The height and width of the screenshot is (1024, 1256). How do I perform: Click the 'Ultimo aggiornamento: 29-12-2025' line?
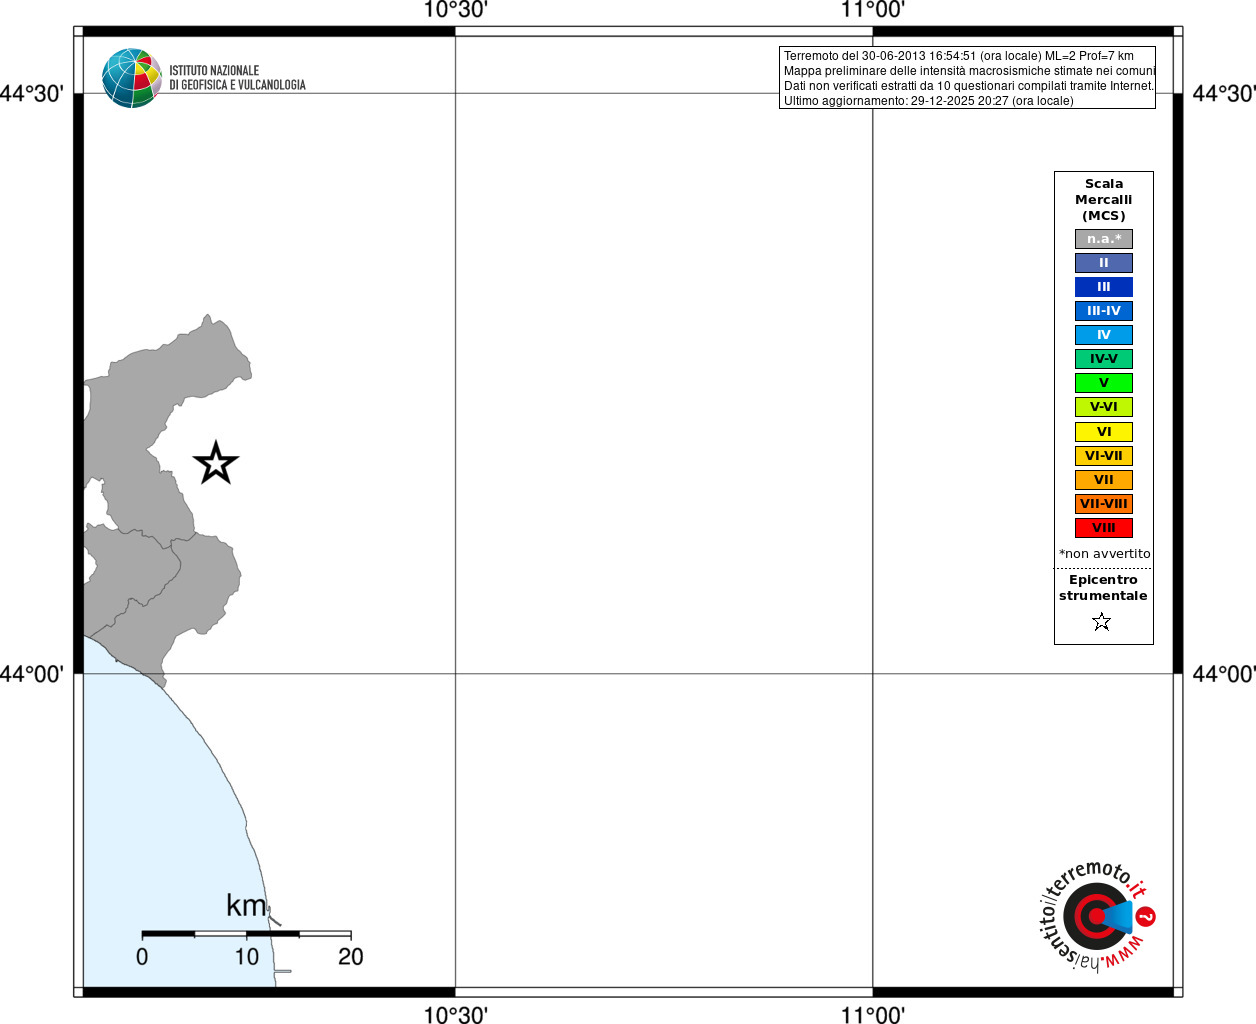coord(929,101)
